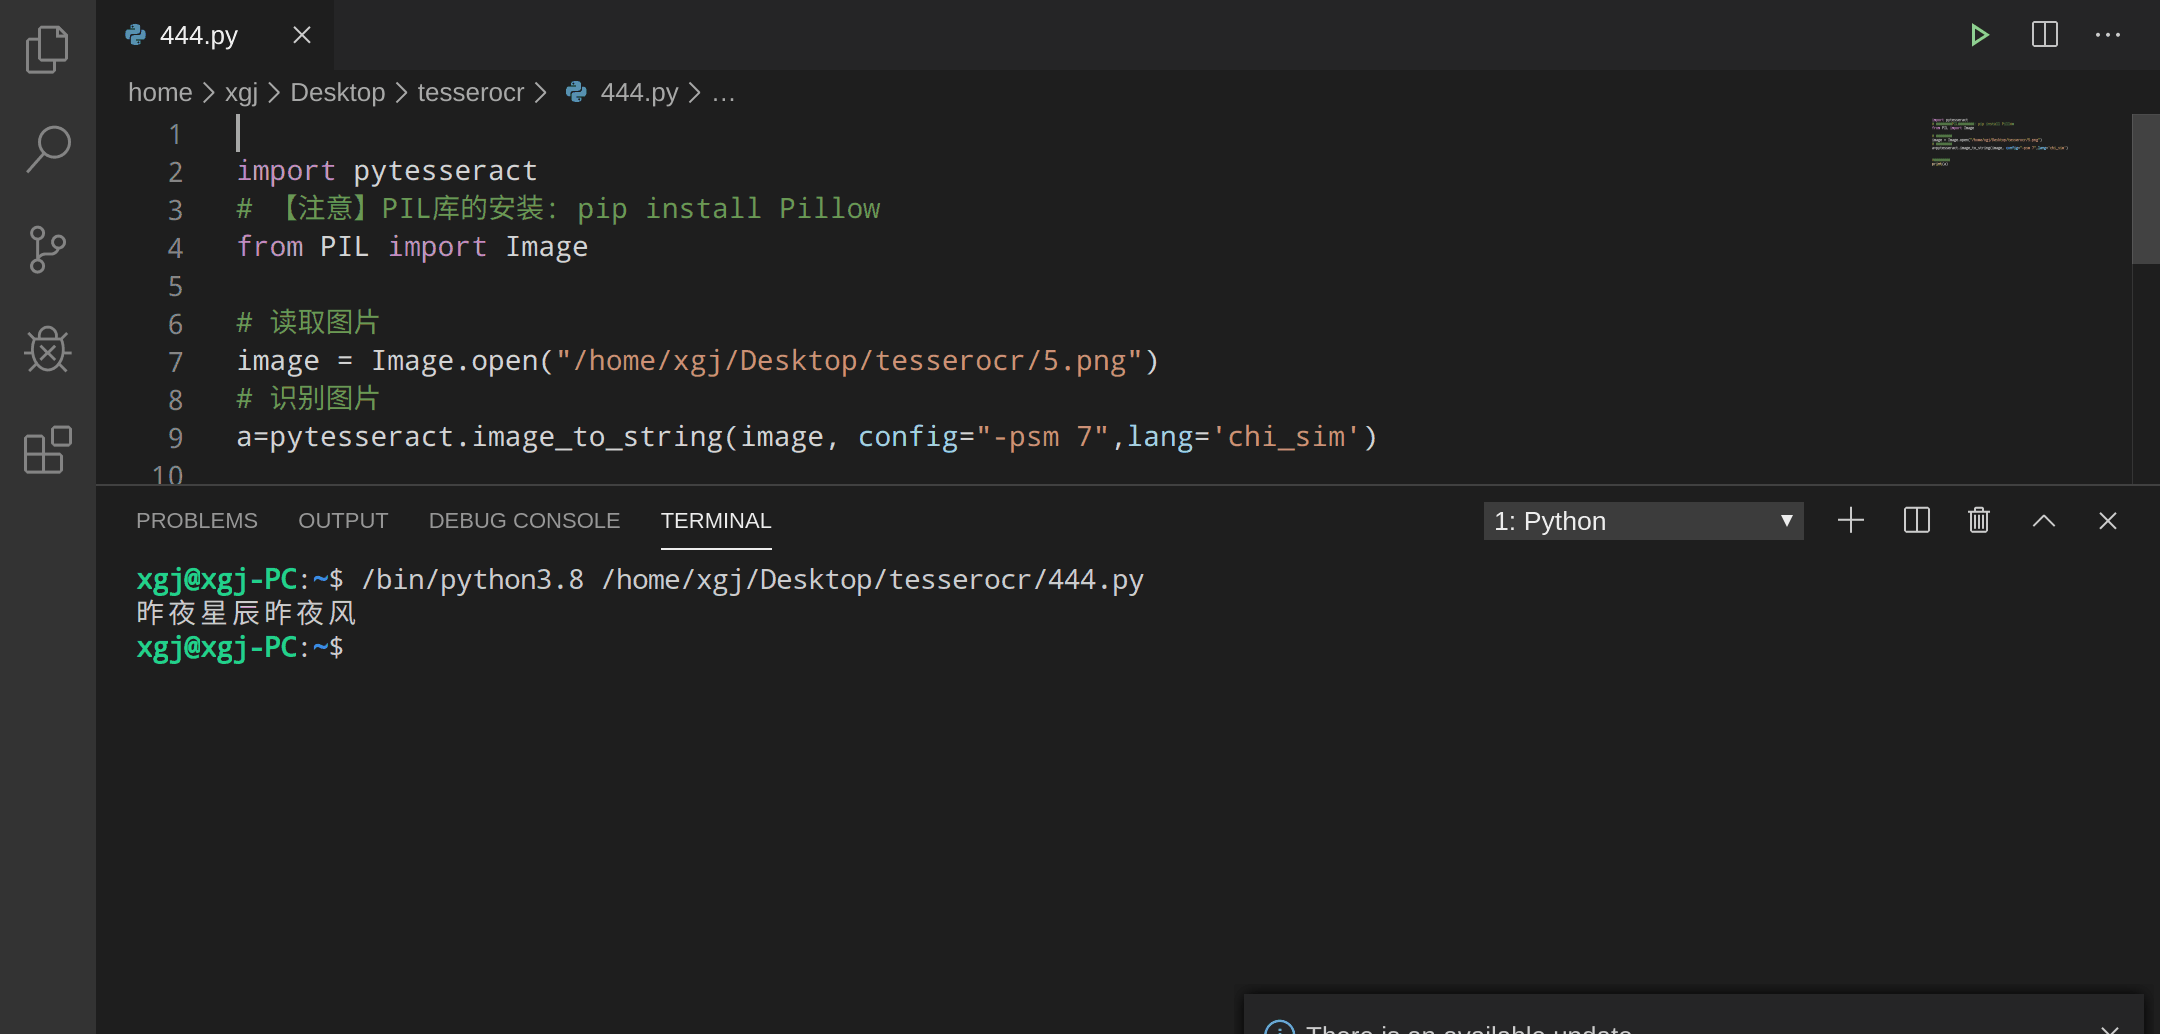Image resolution: width=2160 pixels, height=1034 pixels.
Task: Click the Python file icon on 444.py tab
Action: click(135, 35)
